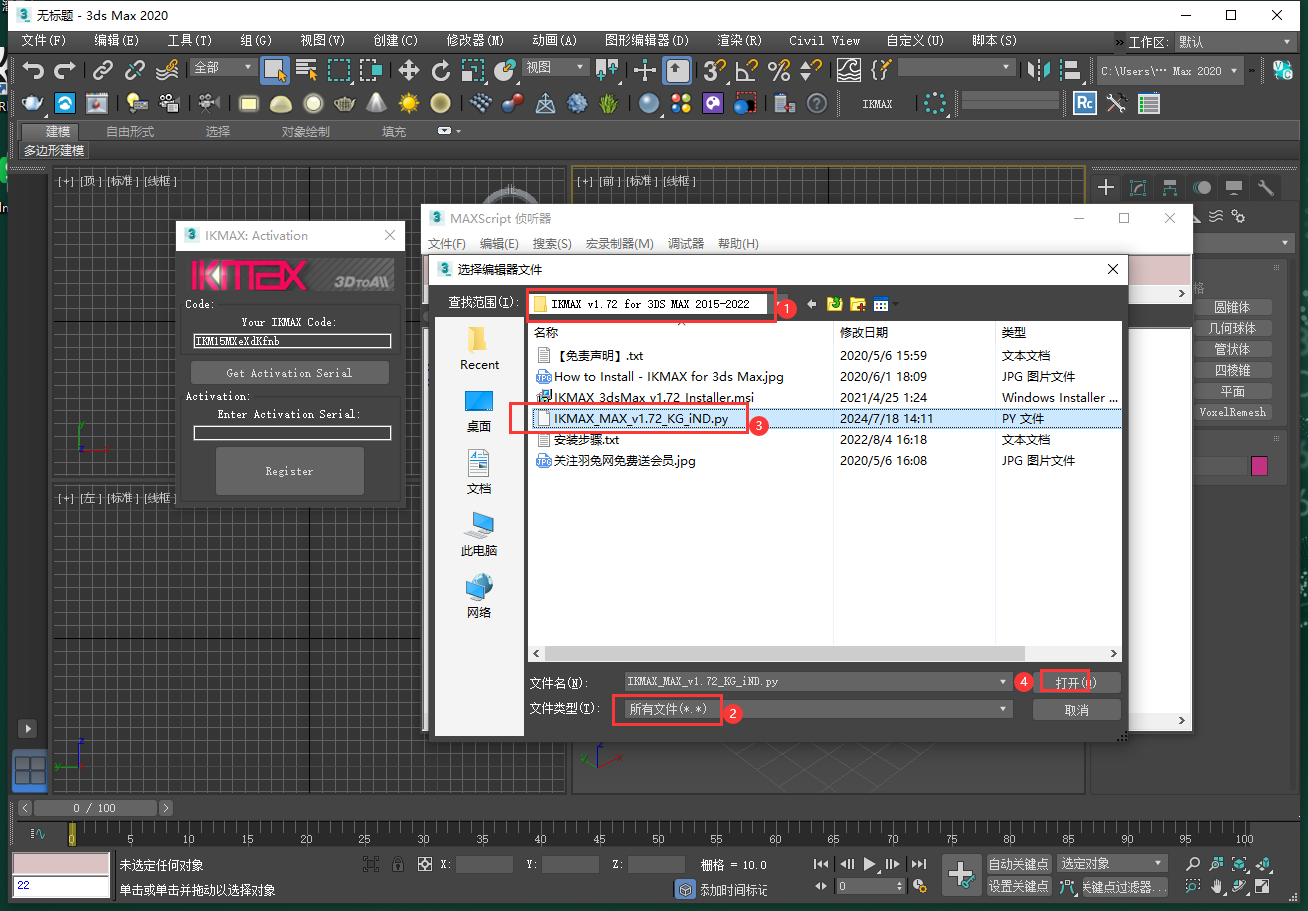Click the help question mark toolbar icon
Screen dimensions: 1308x911
point(817,103)
